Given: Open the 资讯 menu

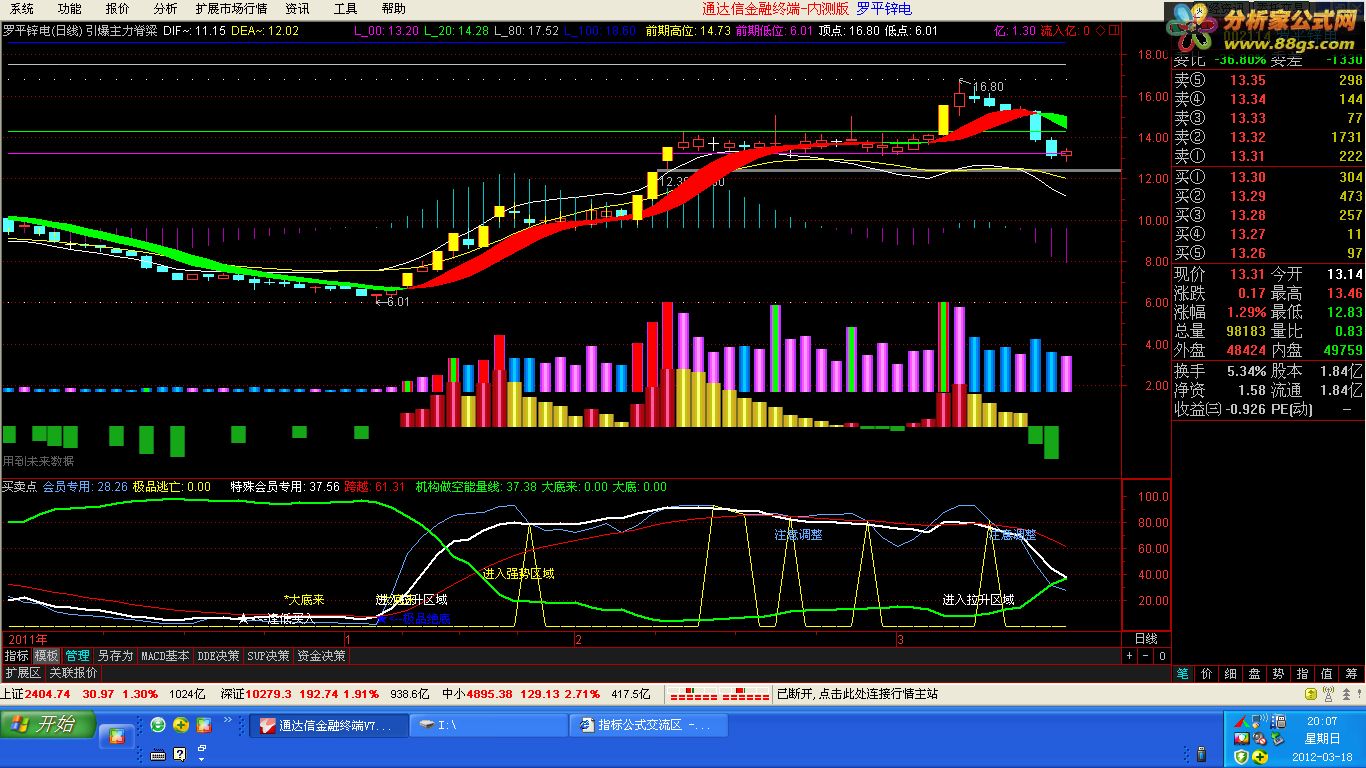Looking at the screenshot, I should (x=297, y=8).
